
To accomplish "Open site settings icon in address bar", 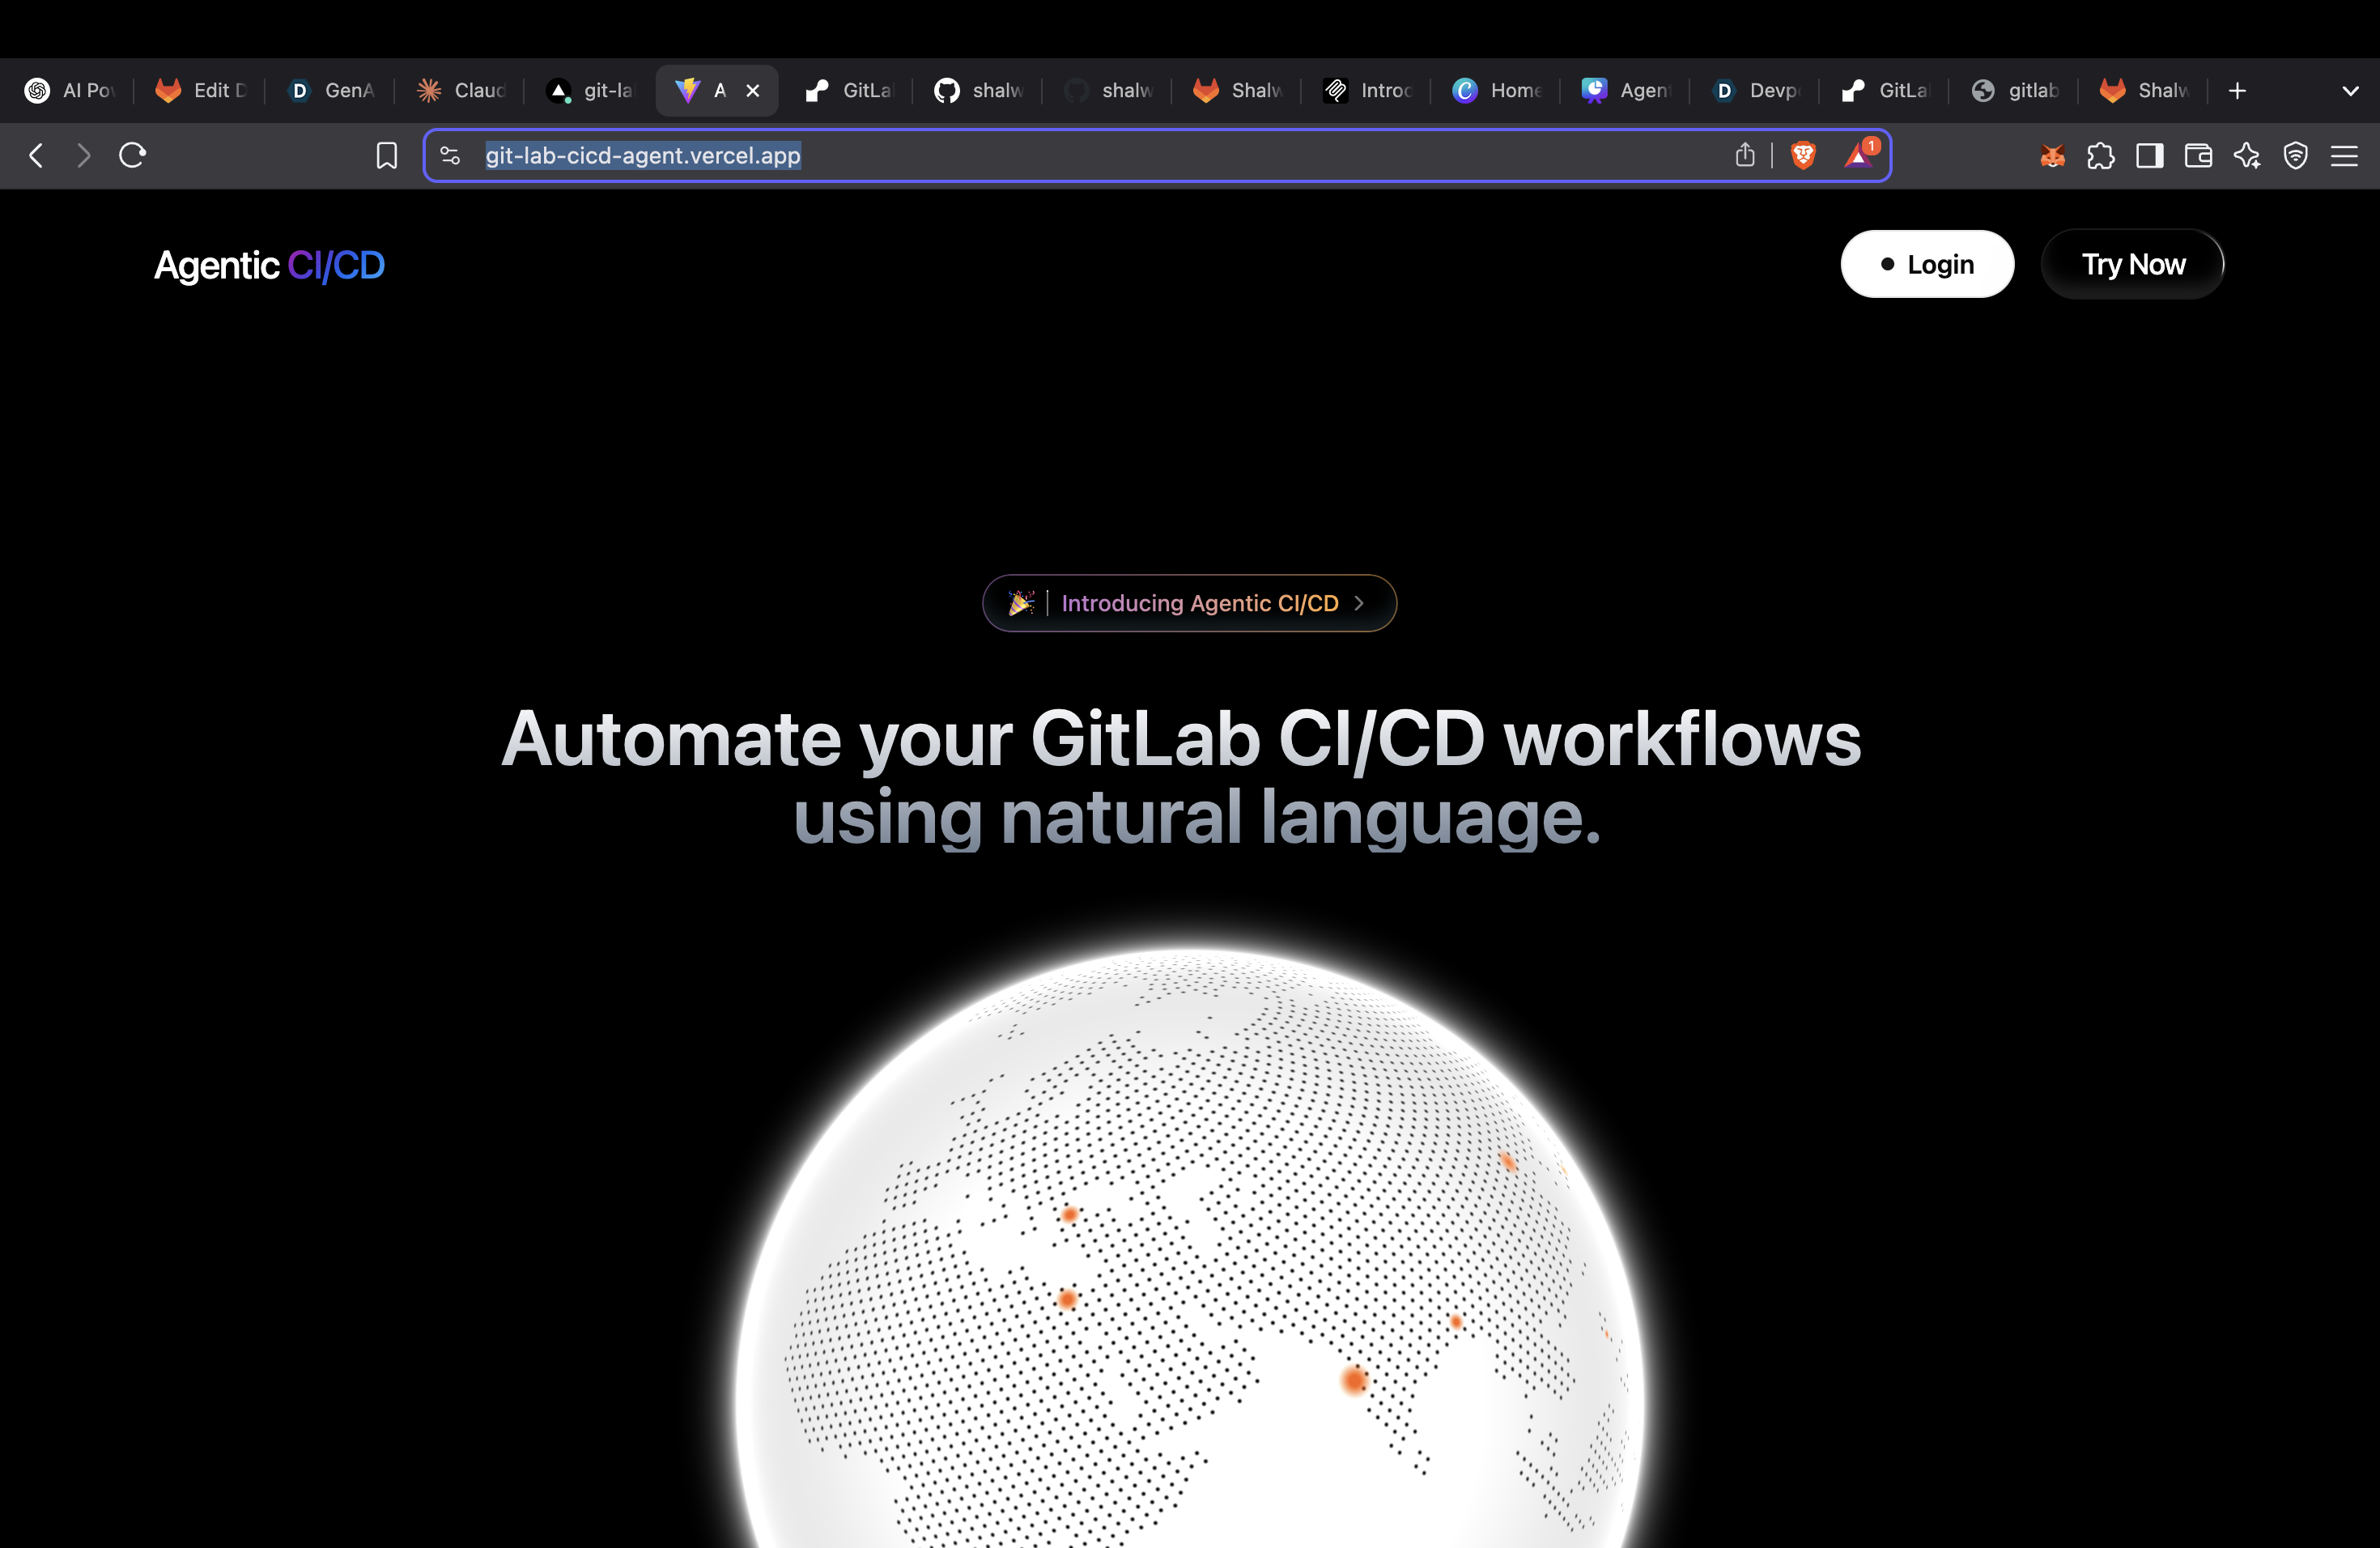I will coord(450,156).
